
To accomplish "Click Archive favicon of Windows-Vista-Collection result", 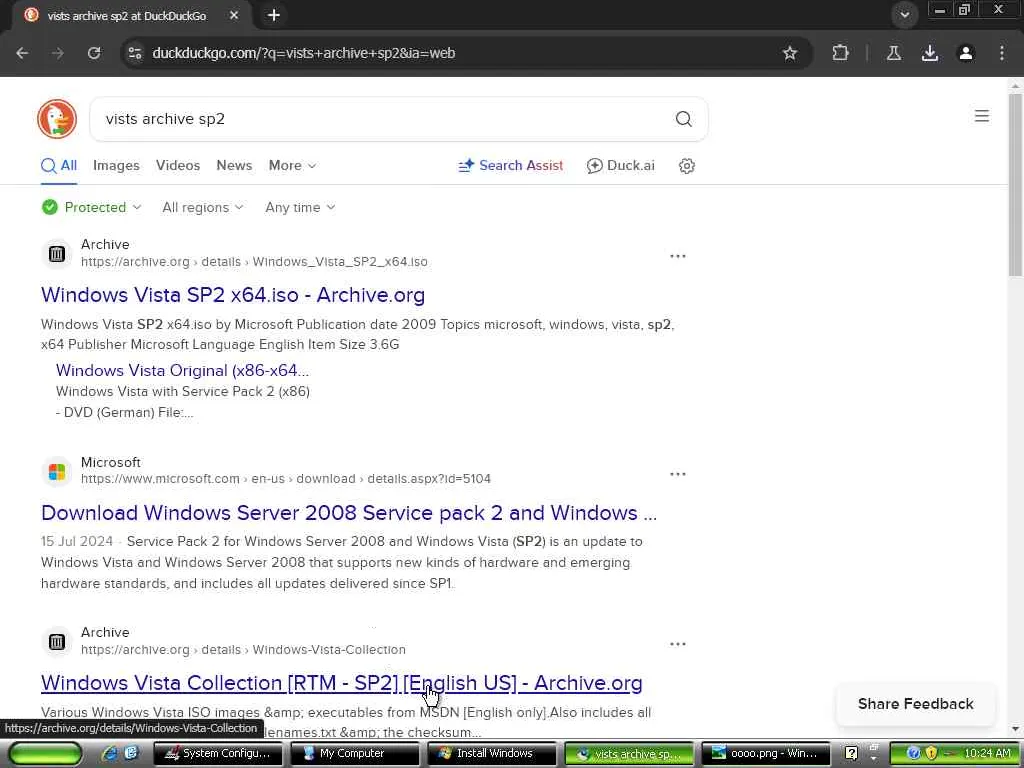I will coord(57,642).
